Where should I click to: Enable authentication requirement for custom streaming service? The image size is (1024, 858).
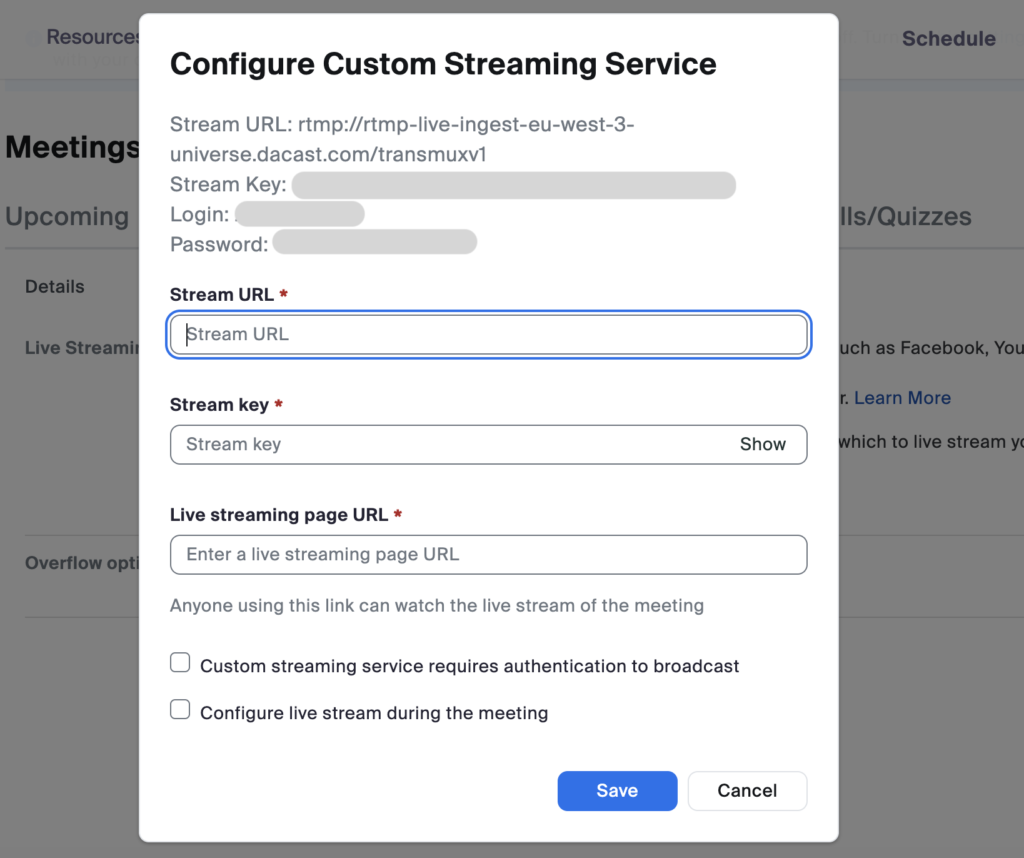[x=180, y=662]
